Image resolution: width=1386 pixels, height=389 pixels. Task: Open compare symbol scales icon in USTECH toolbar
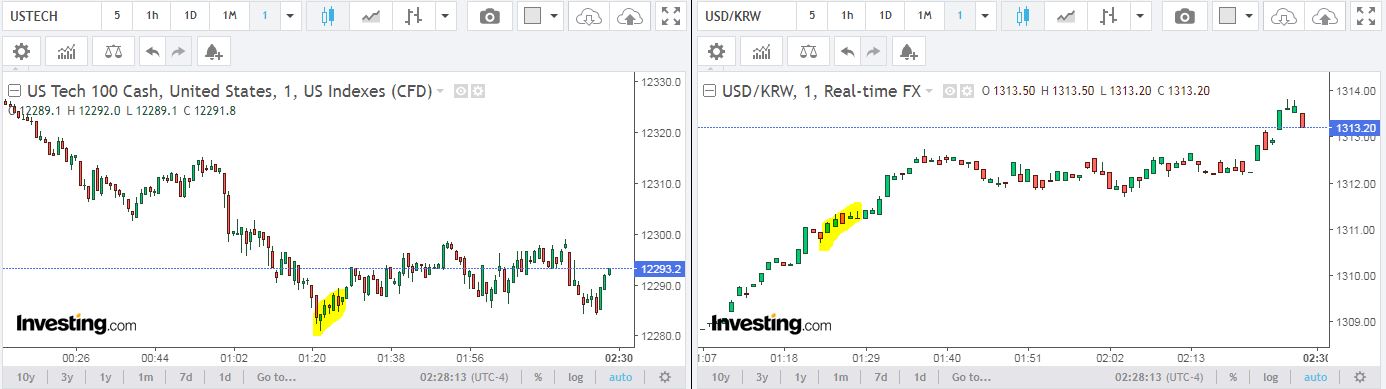(x=113, y=52)
